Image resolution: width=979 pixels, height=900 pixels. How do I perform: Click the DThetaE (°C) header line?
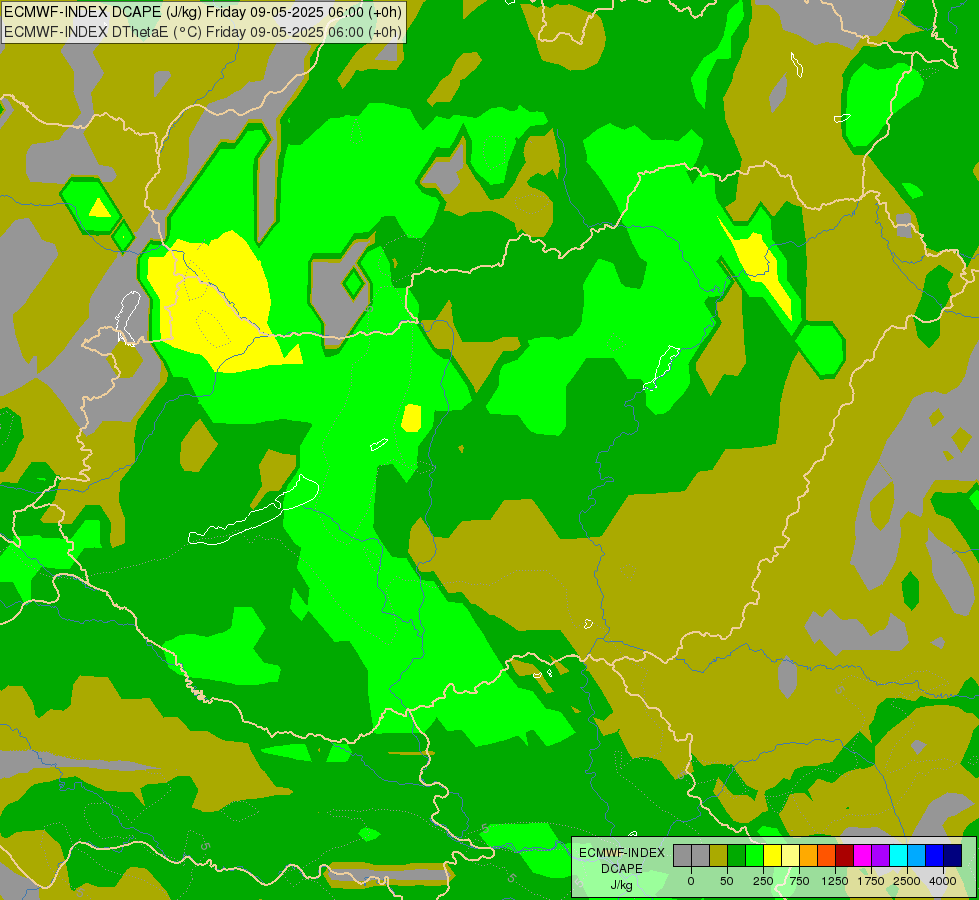click(x=203, y=32)
